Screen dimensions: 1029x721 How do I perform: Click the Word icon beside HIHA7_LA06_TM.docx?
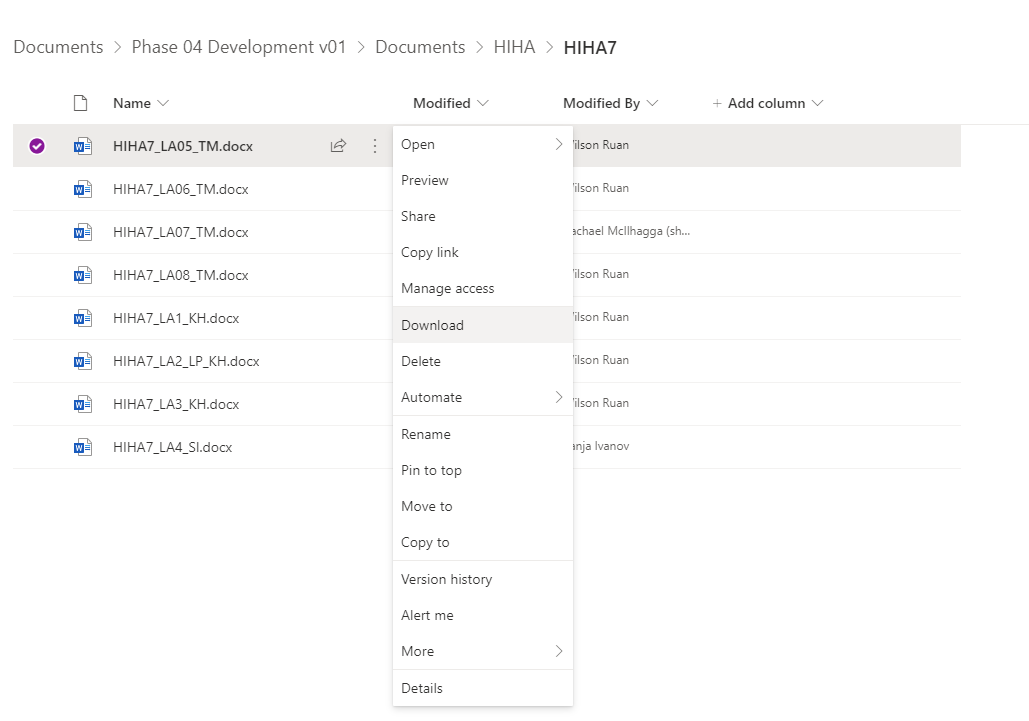click(83, 189)
